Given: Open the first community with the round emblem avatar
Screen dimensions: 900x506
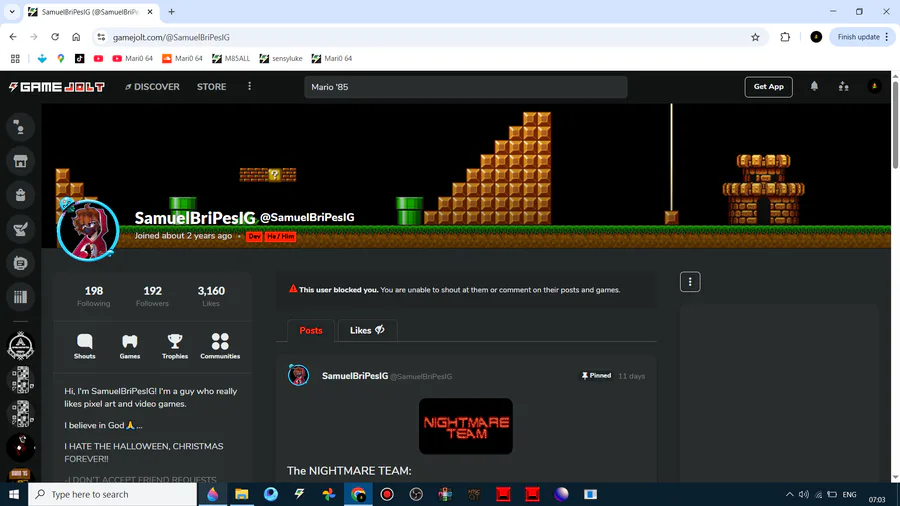Looking at the screenshot, I should pos(21,347).
